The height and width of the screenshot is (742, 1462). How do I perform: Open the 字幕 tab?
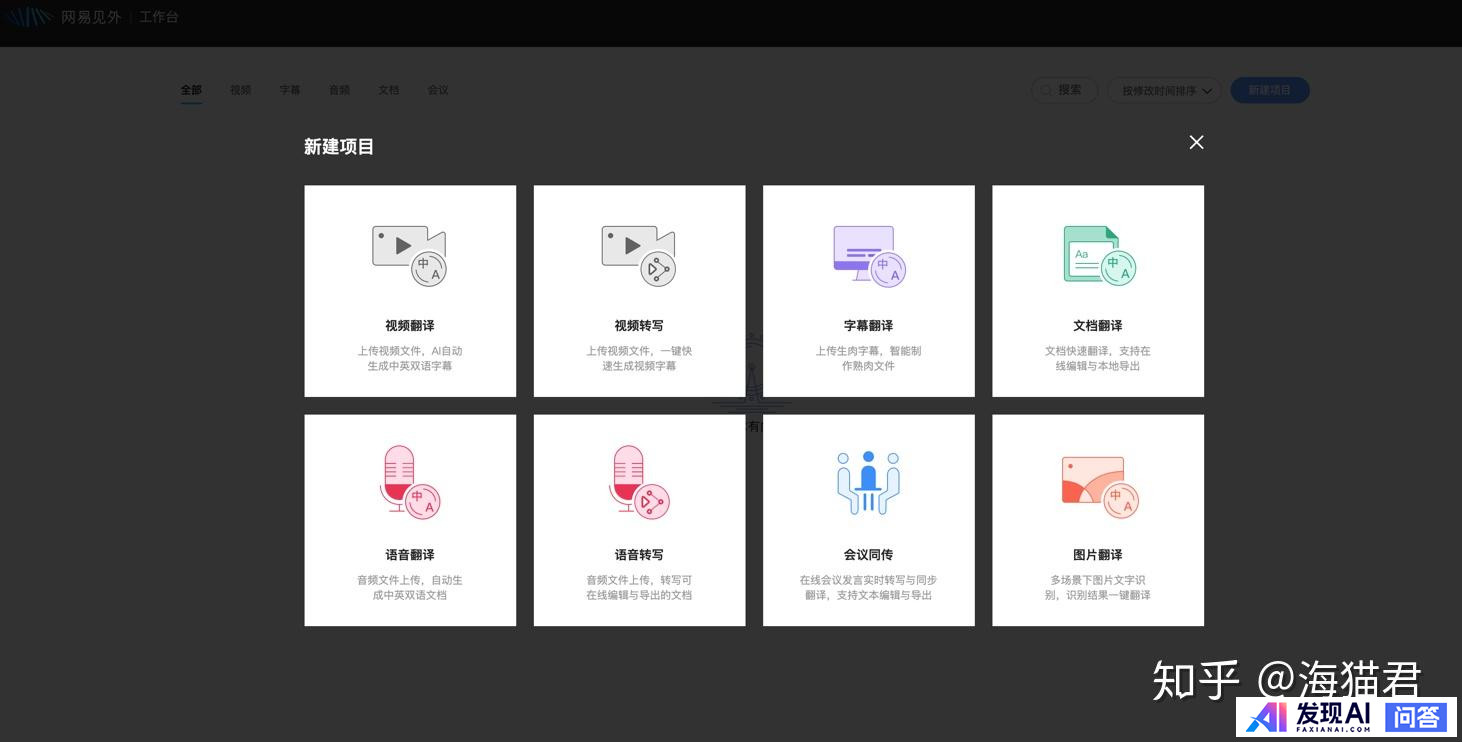click(290, 90)
